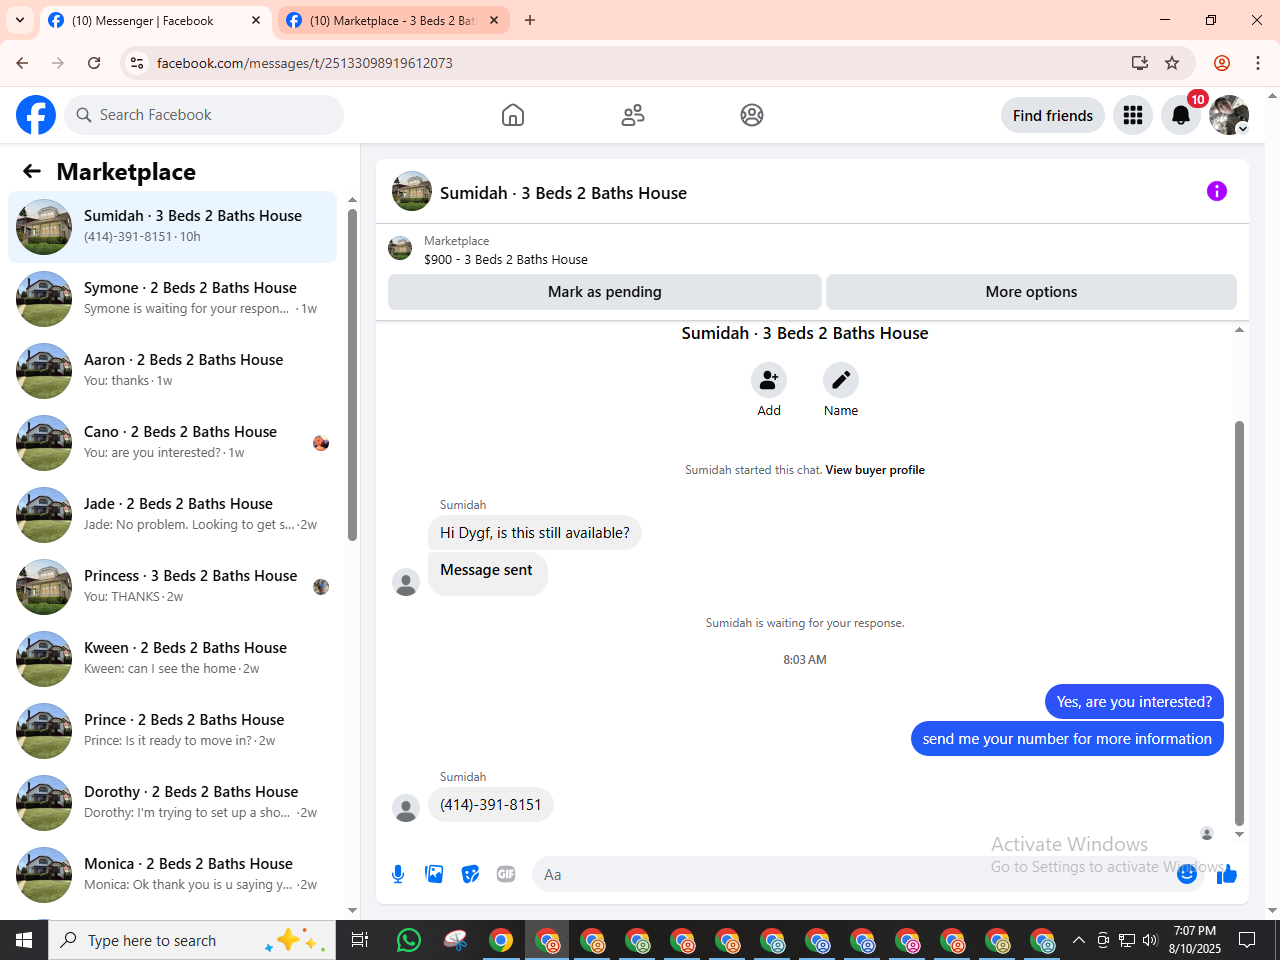Record a voice clip with microphone icon

(x=398, y=874)
